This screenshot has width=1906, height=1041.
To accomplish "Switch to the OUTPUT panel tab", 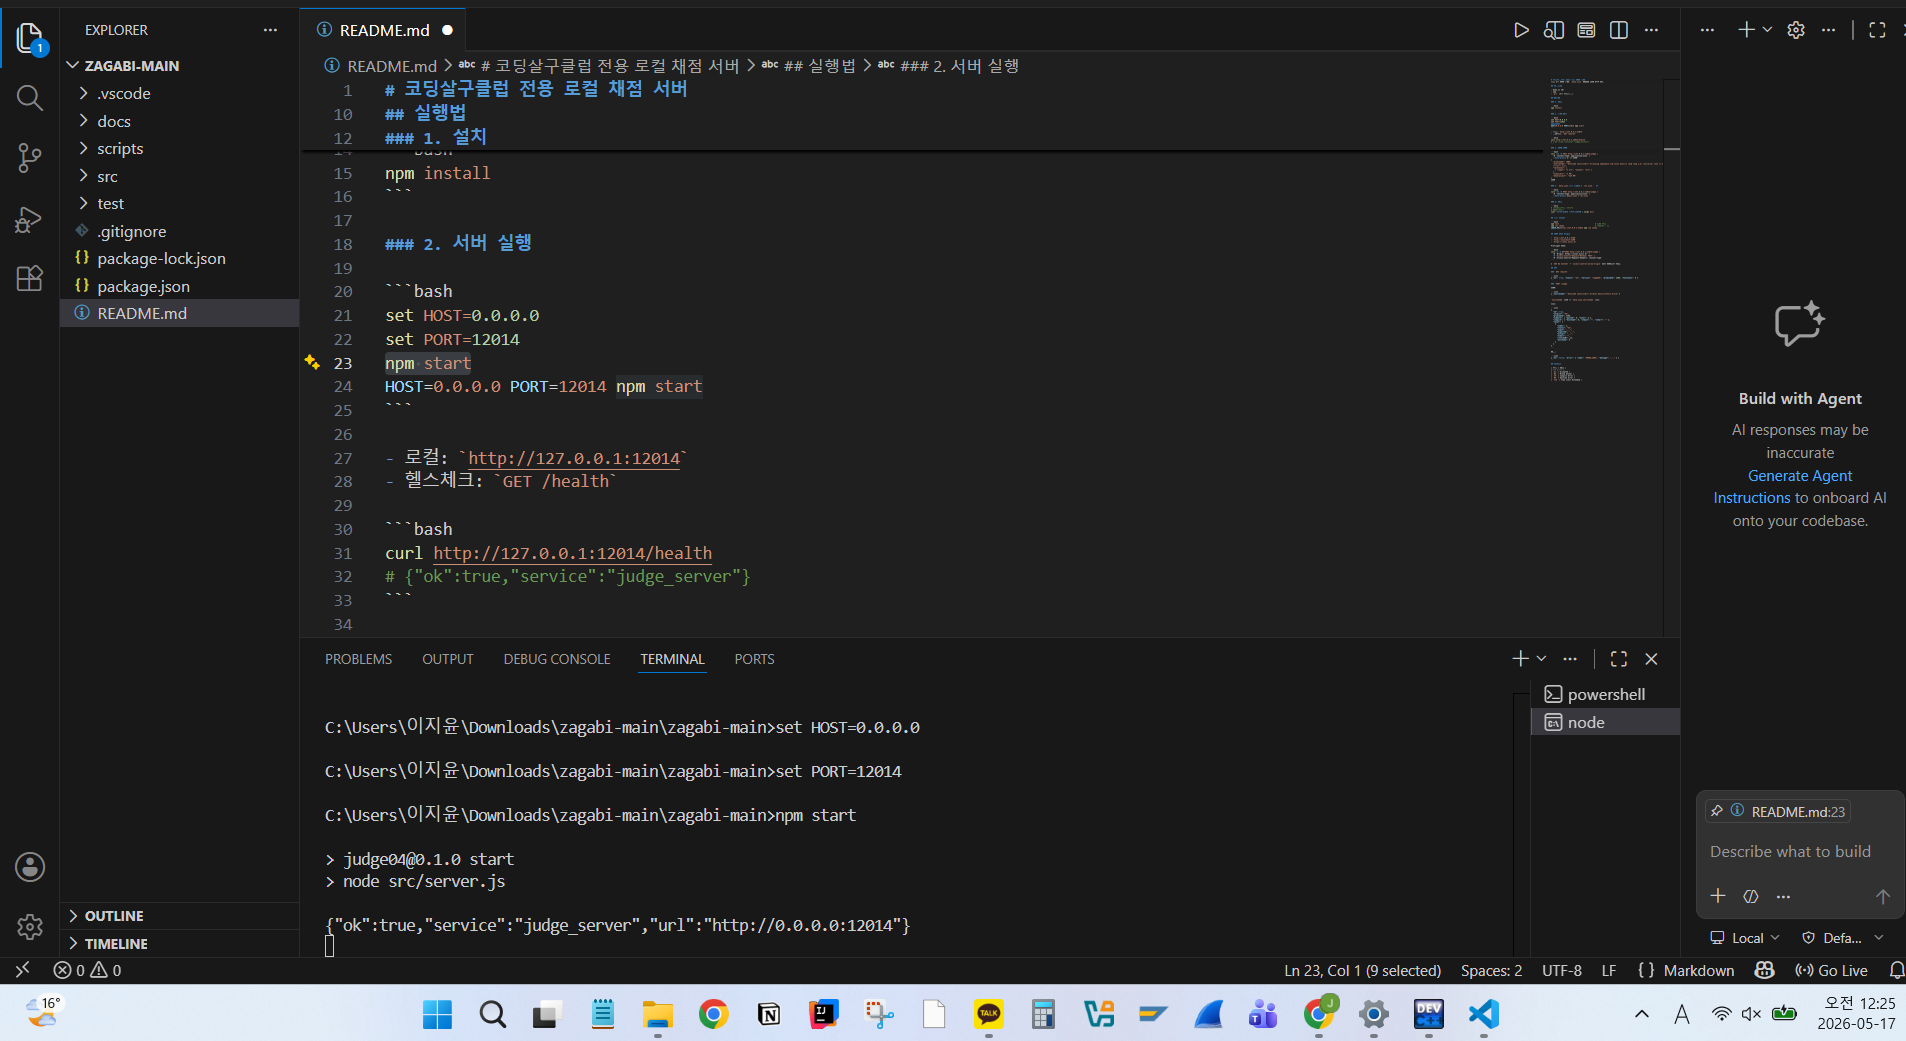I will 447,659.
